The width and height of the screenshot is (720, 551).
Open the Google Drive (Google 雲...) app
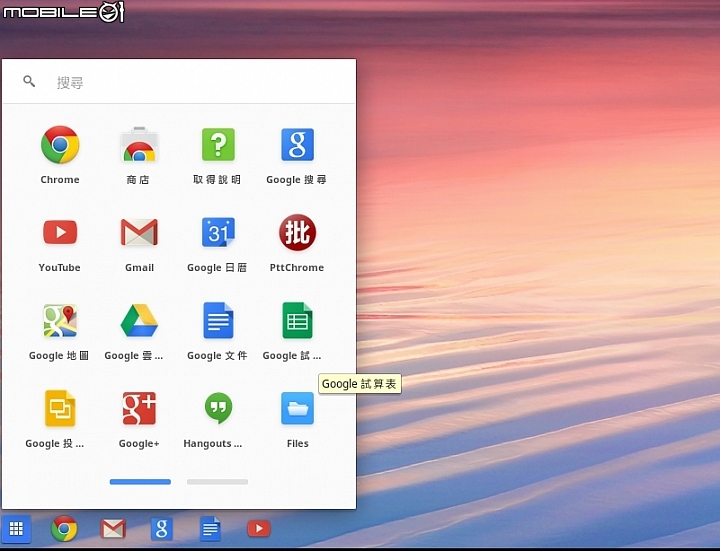coord(139,320)
